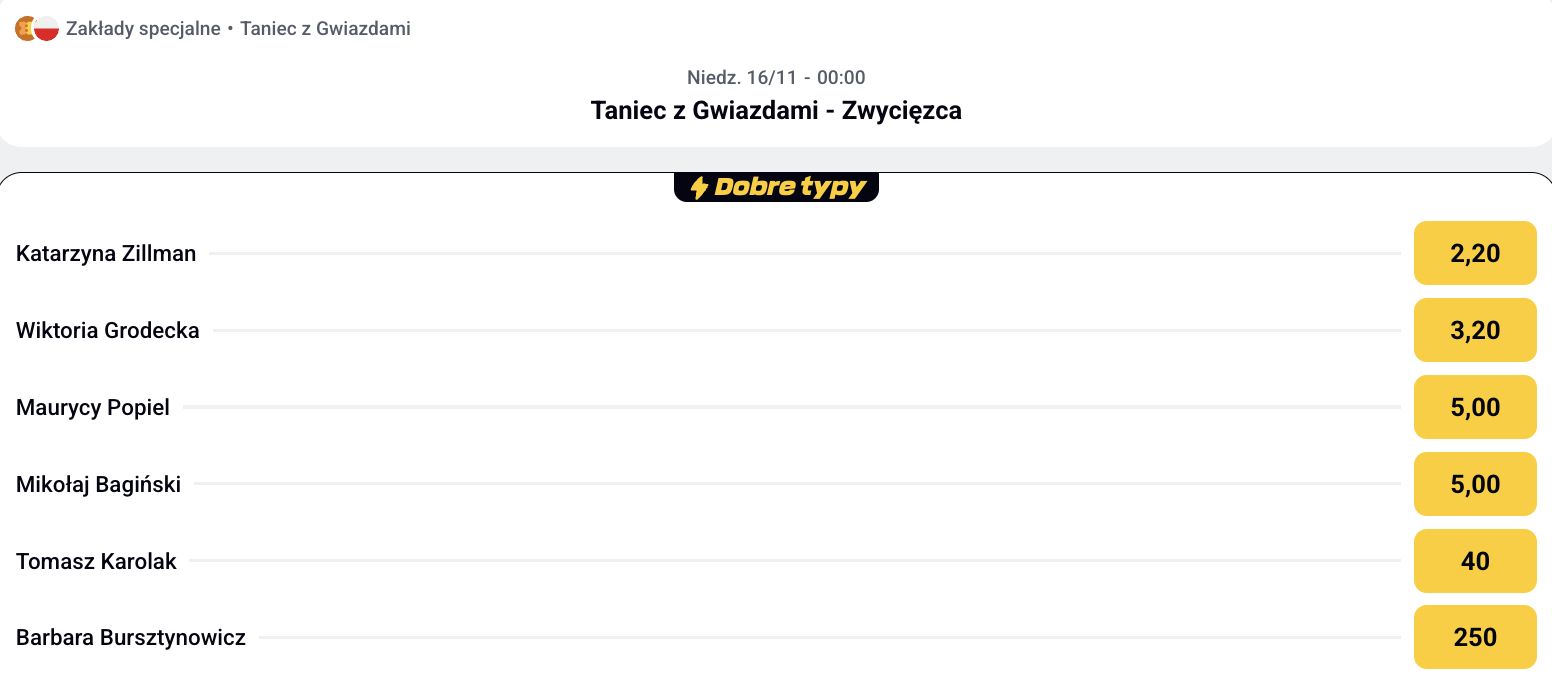This screenshot has width=1552, height=688.
Task: Choose Mikołaj Bagiński's 5,00 odds button
Action: point(1474,484)
